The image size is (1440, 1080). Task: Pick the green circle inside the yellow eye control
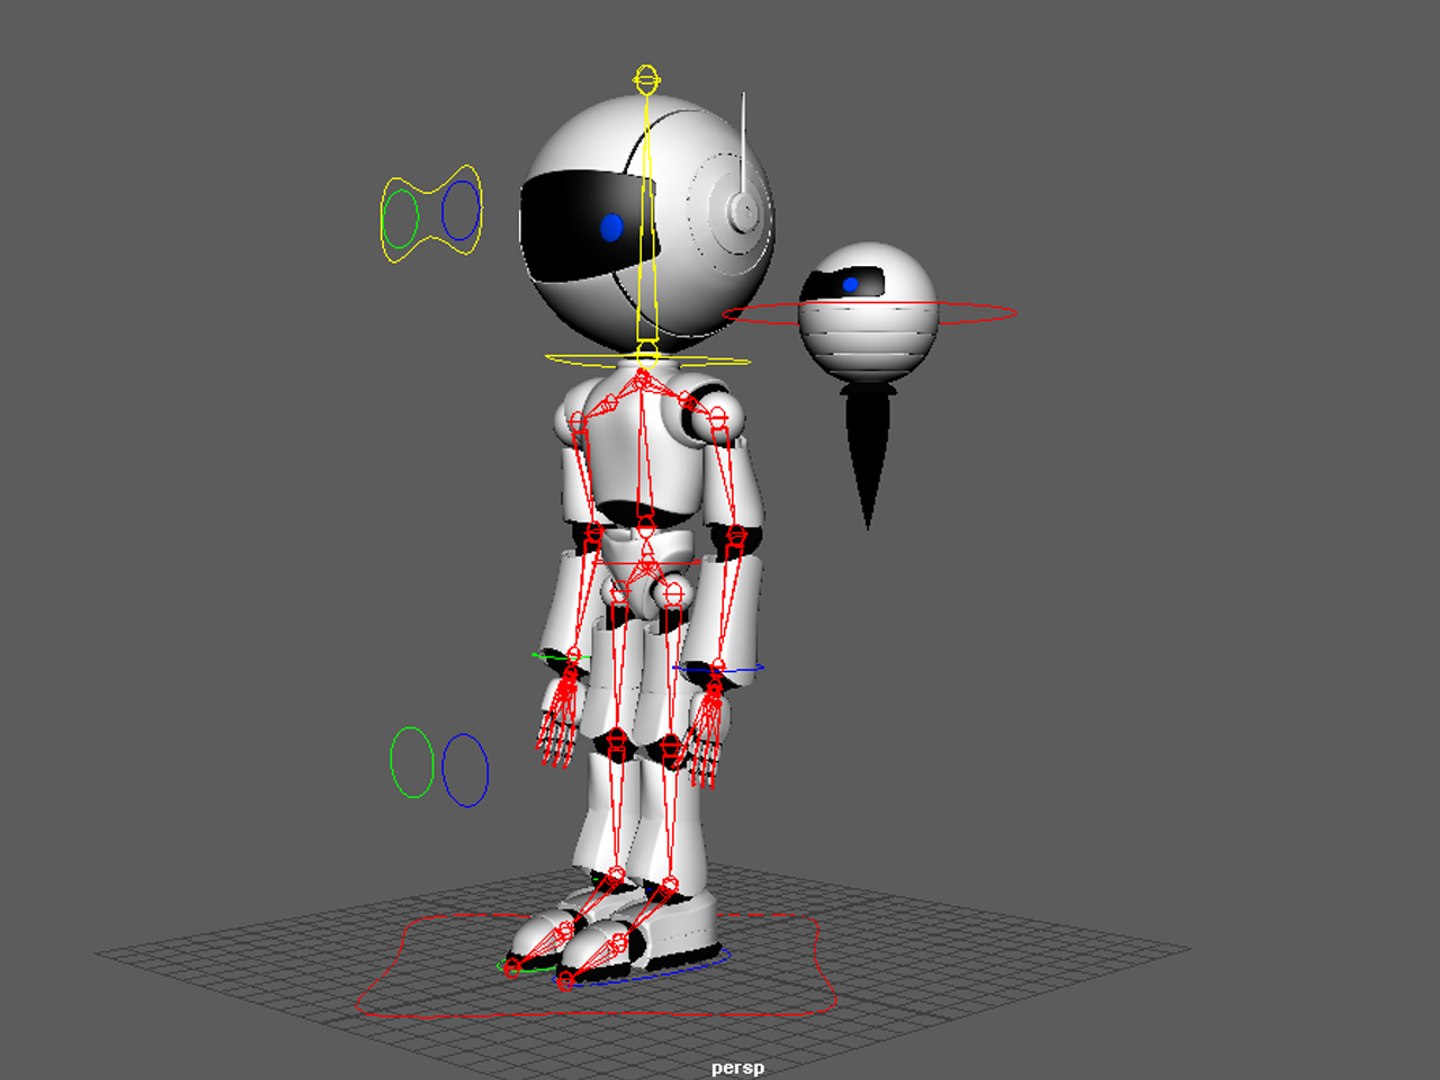coord(400,219)
